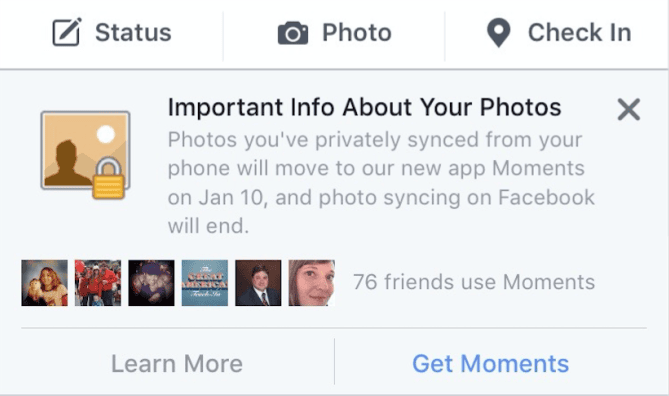Open the group in red shirts thumbnail
This screenshot has width=669, height=396.
[x=98, y=283]
